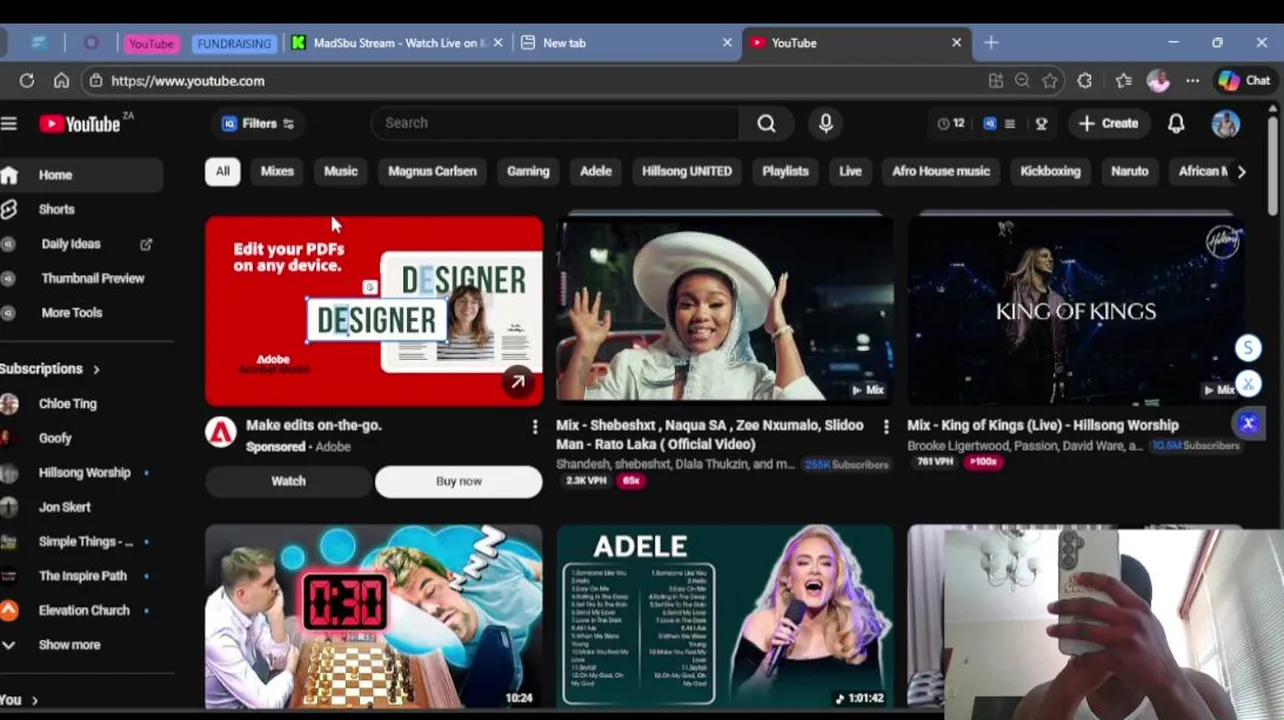Open browser settings three-dot menu

[1192, 81]
